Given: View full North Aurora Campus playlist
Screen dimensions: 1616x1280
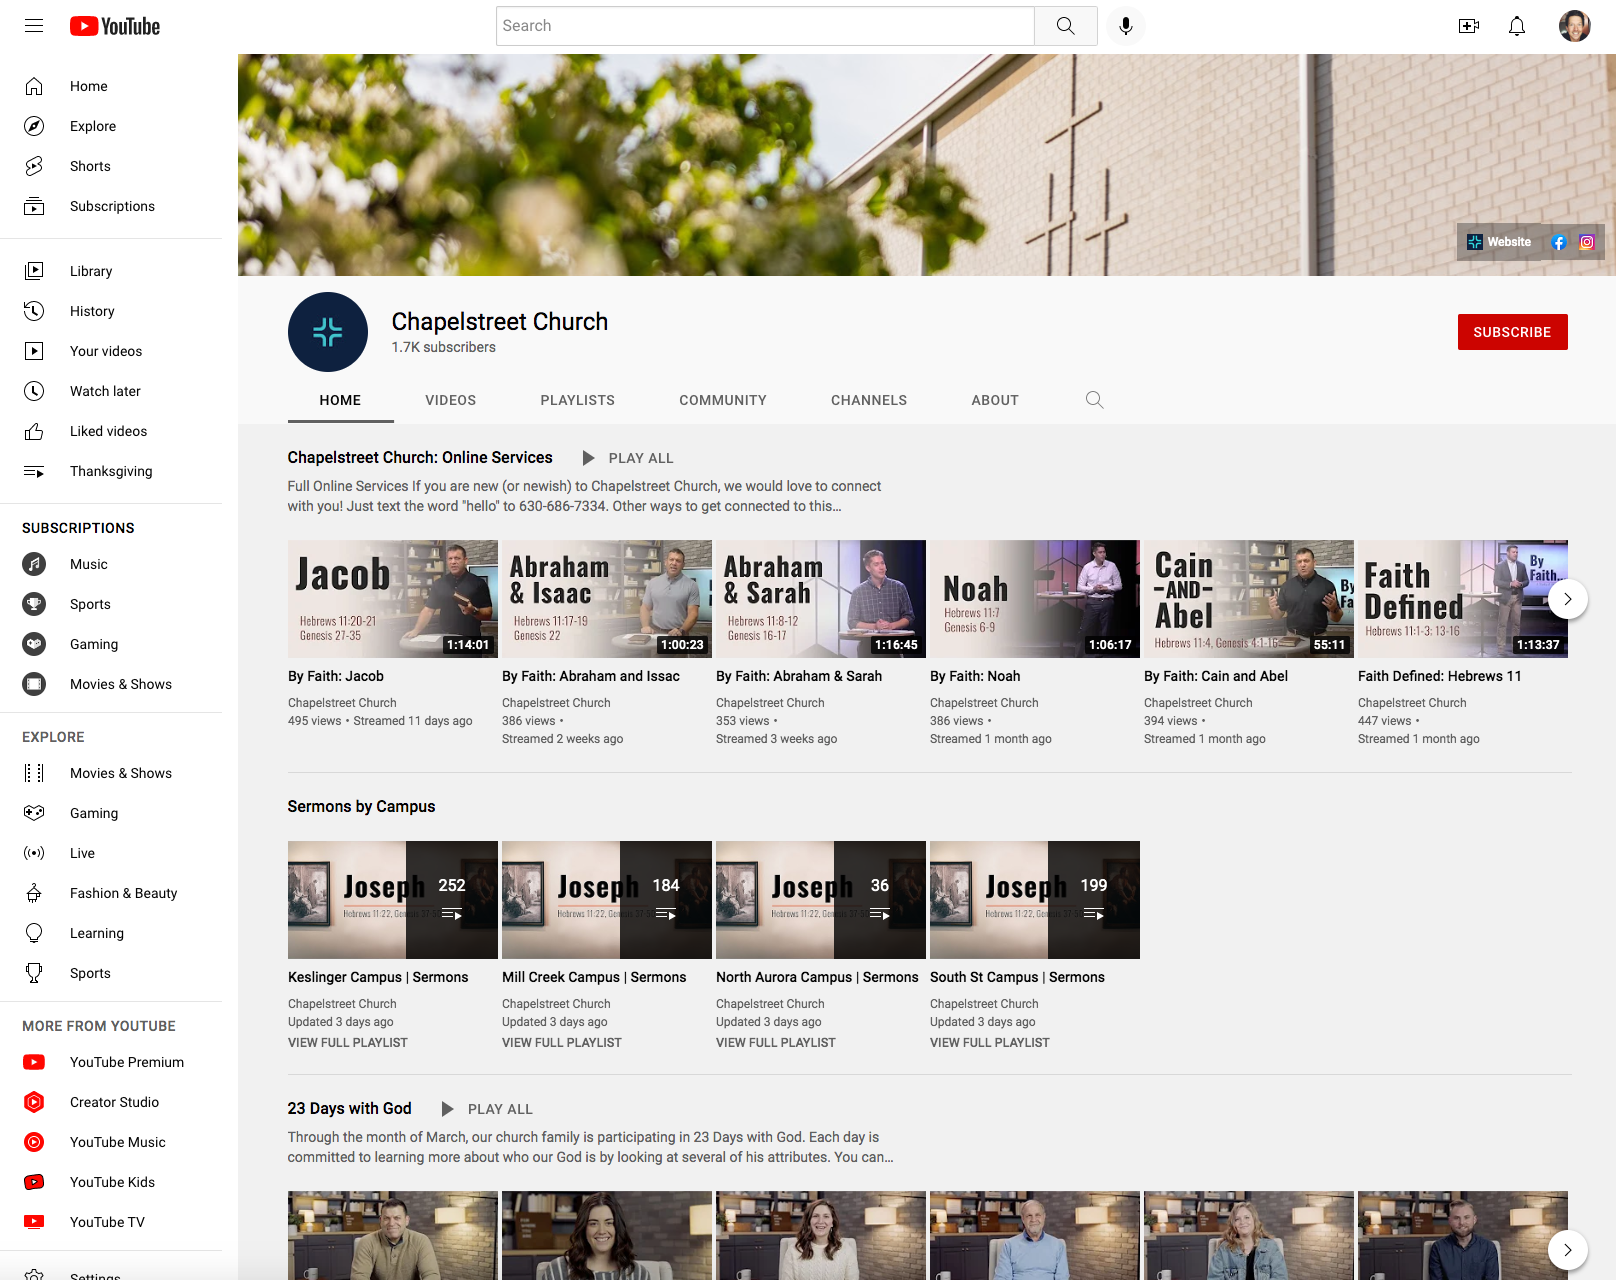Looking at the screenshot, I should [776, 1042].
